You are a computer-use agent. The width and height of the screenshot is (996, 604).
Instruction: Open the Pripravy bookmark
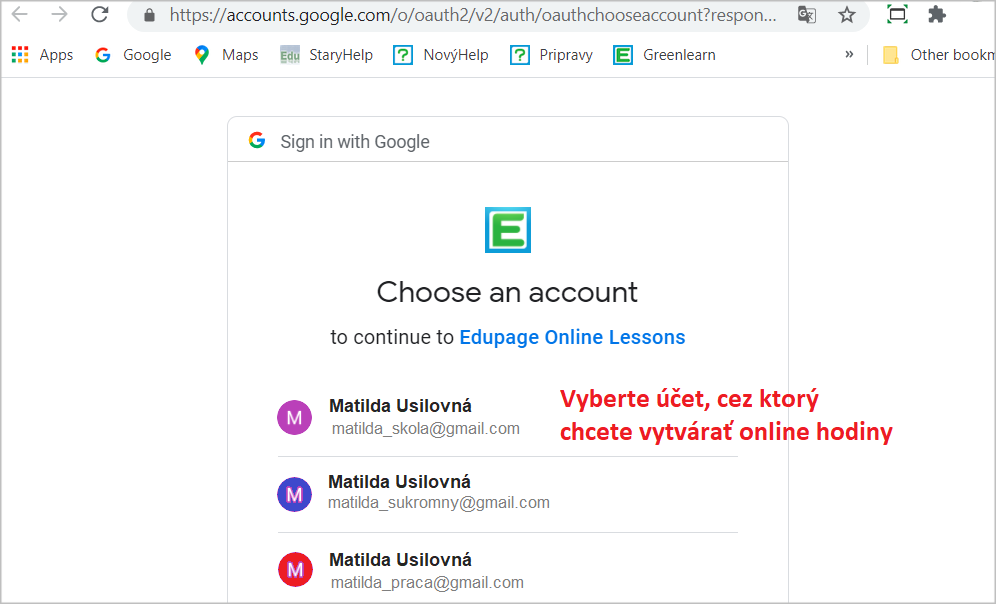551,55
